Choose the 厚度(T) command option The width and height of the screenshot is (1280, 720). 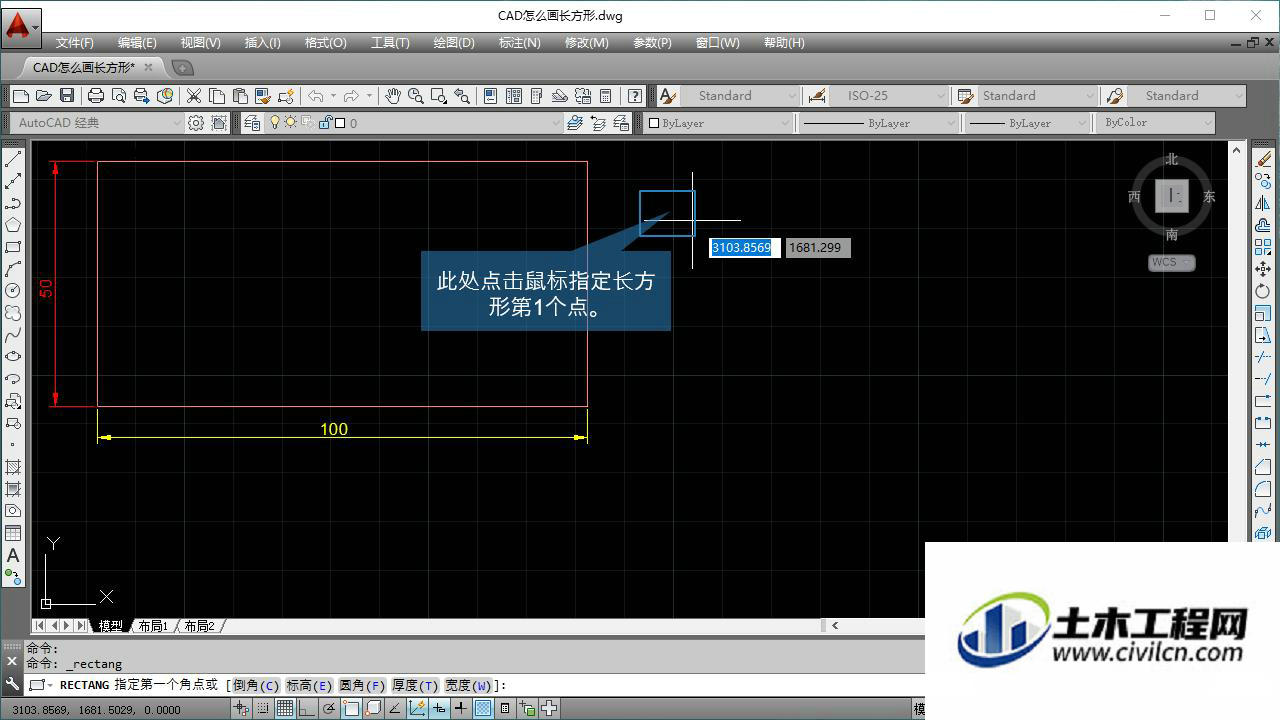(x=415, y=685)
